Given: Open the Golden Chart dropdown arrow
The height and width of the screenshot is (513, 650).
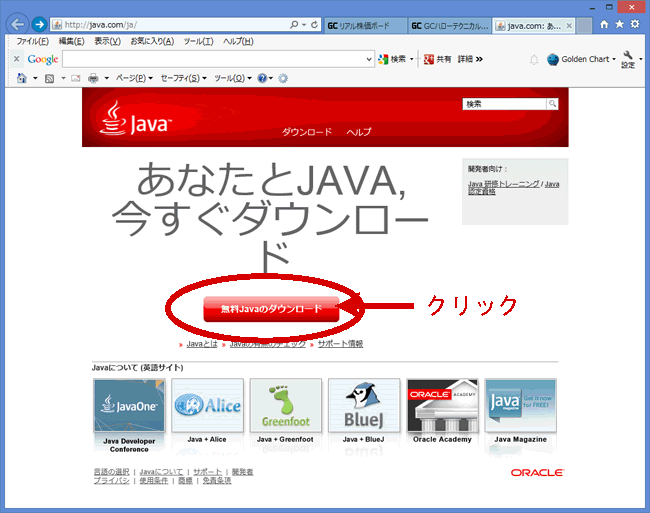Looking at the screenshot, I should coord(614,59).
